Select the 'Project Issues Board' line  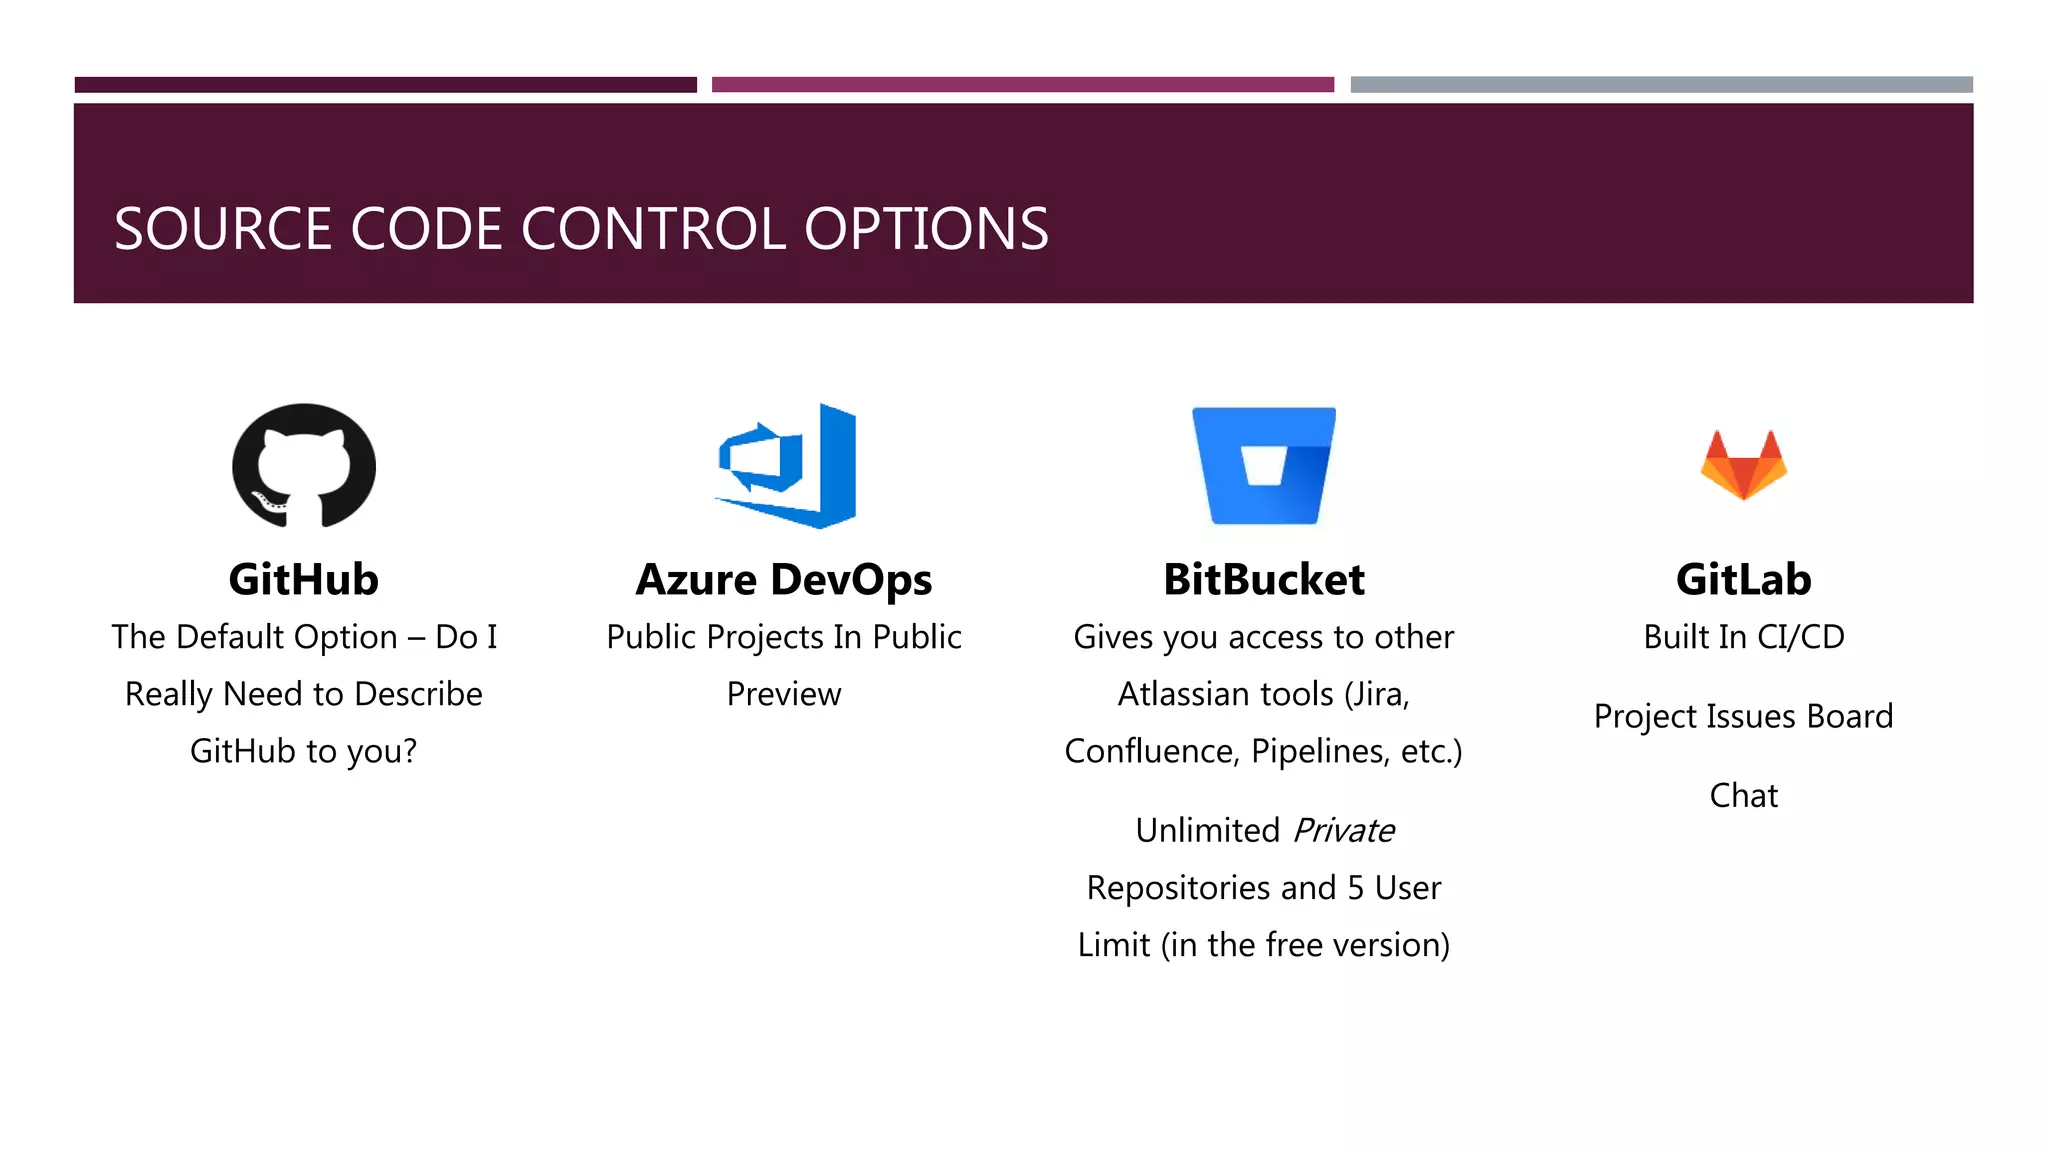(1744, 717)
